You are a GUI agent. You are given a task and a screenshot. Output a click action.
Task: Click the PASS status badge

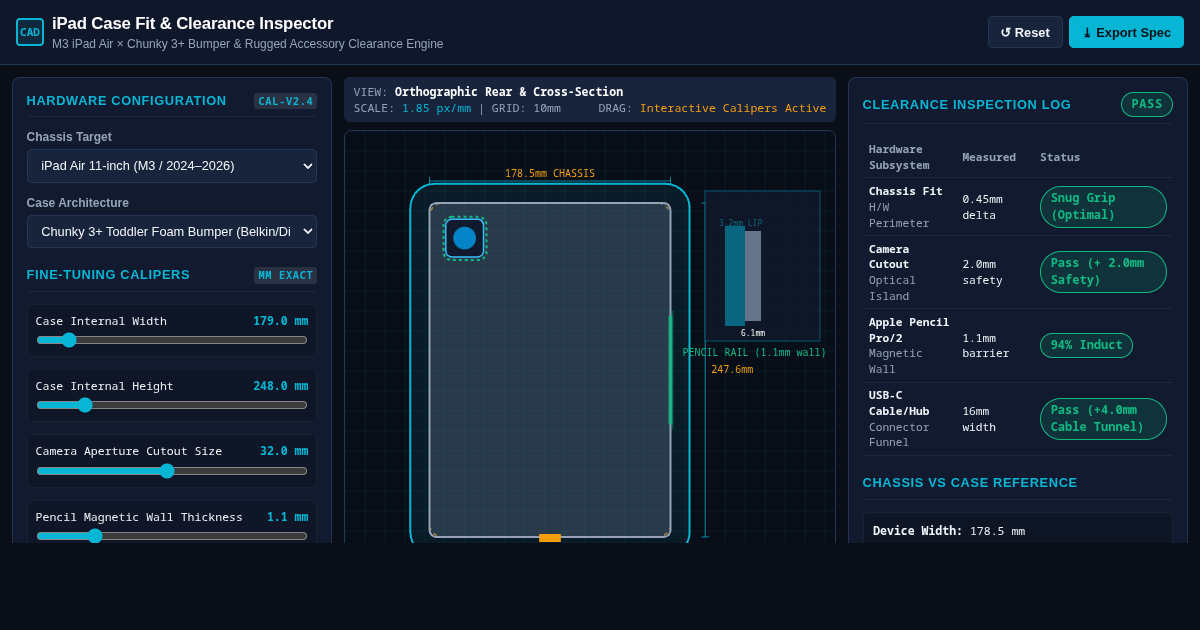coord(1147,104)
